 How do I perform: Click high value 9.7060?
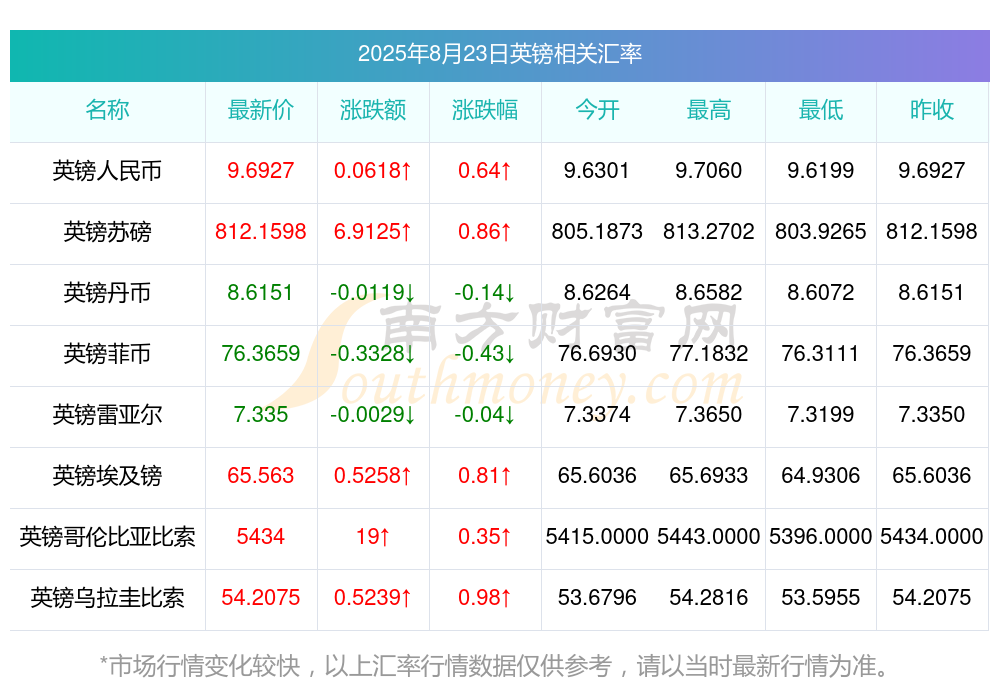pos(709,171)
